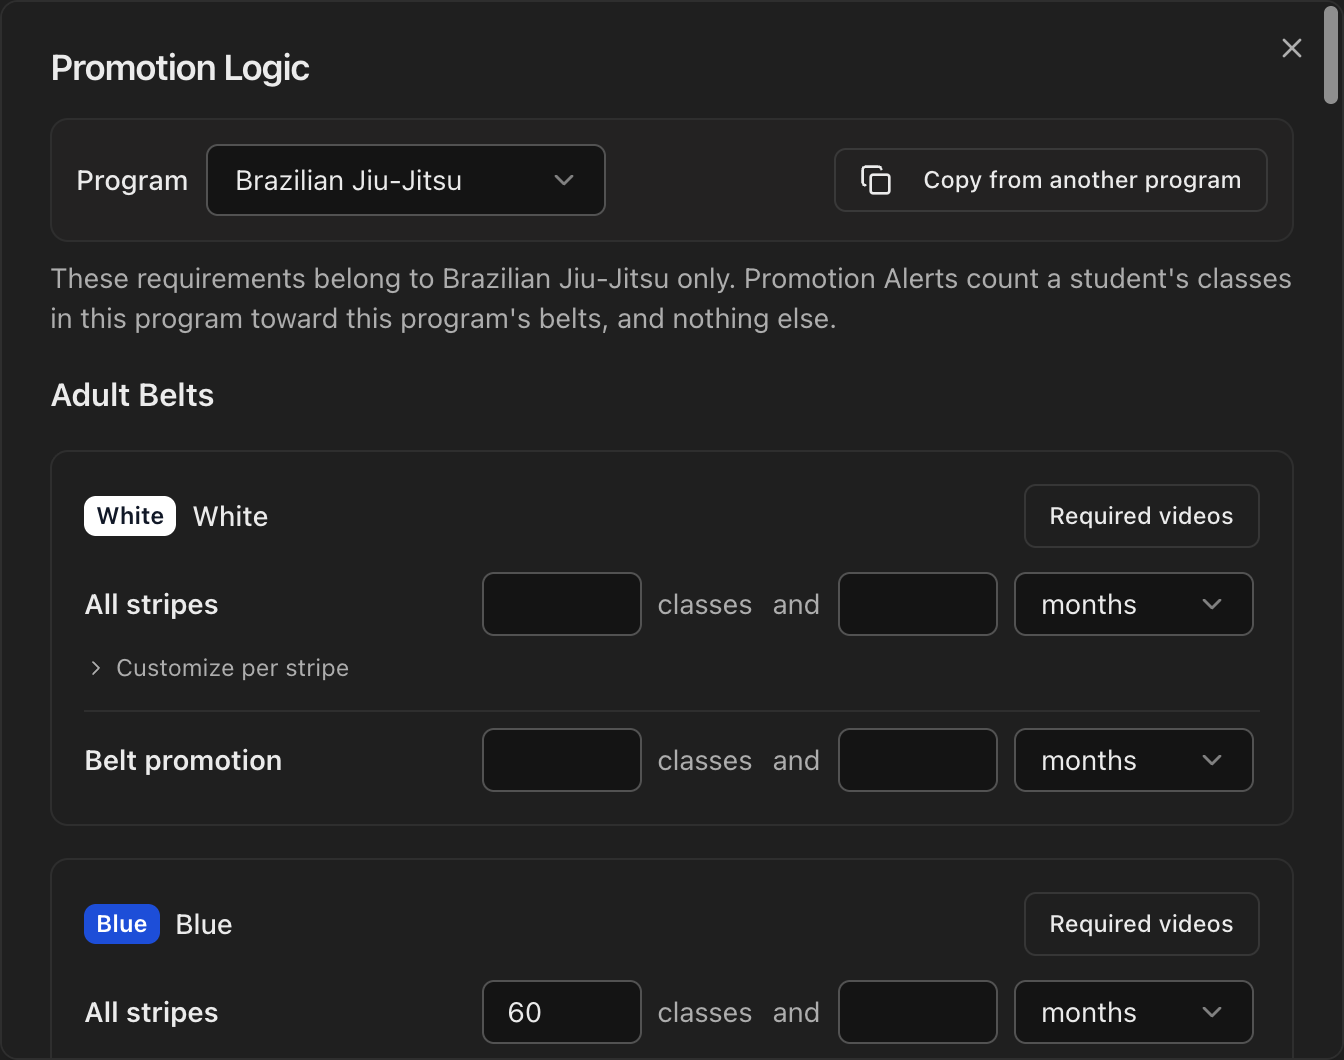
Task: Click Blue belt's All stripes label
Action: click(152, 1012)
